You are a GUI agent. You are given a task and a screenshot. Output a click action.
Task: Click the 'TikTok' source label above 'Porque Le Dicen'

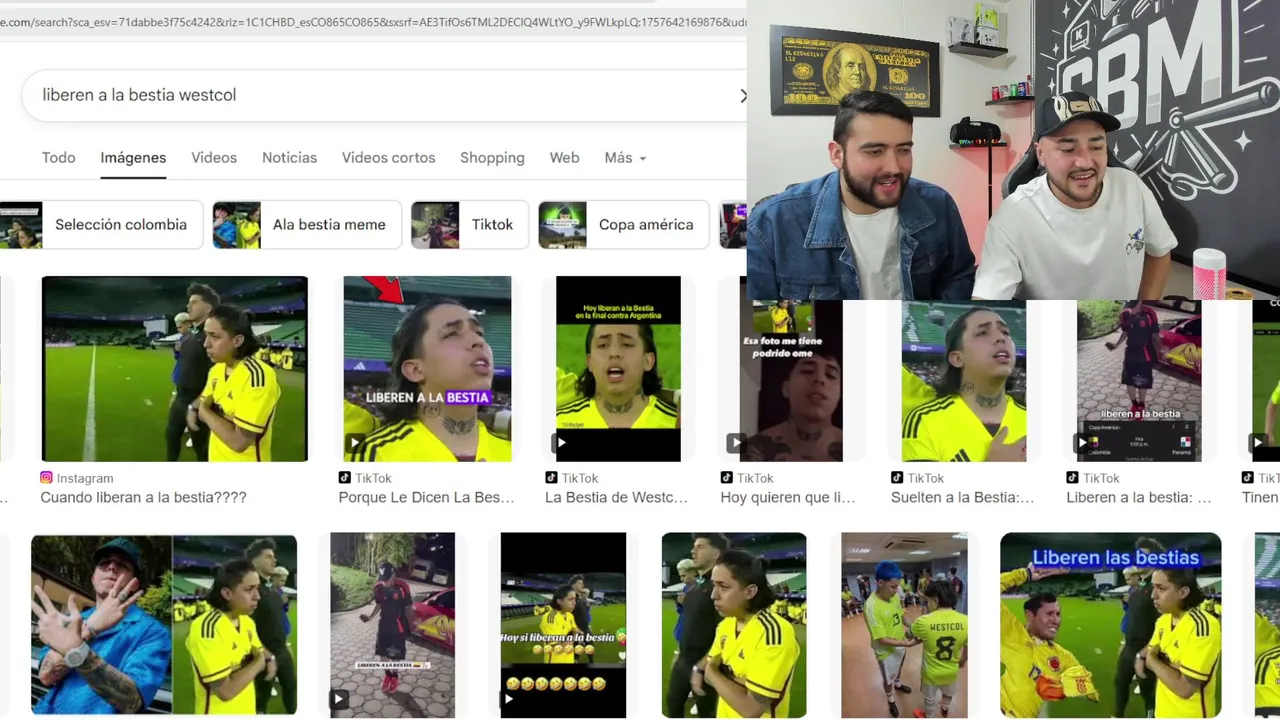click(x=373, y=478)
